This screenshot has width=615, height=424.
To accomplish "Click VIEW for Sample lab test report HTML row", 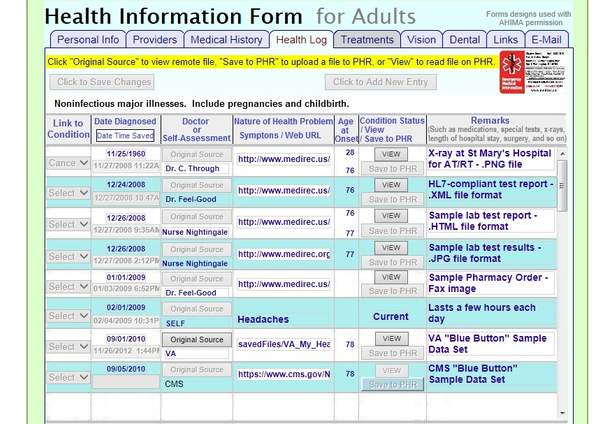I will point(391,216).
